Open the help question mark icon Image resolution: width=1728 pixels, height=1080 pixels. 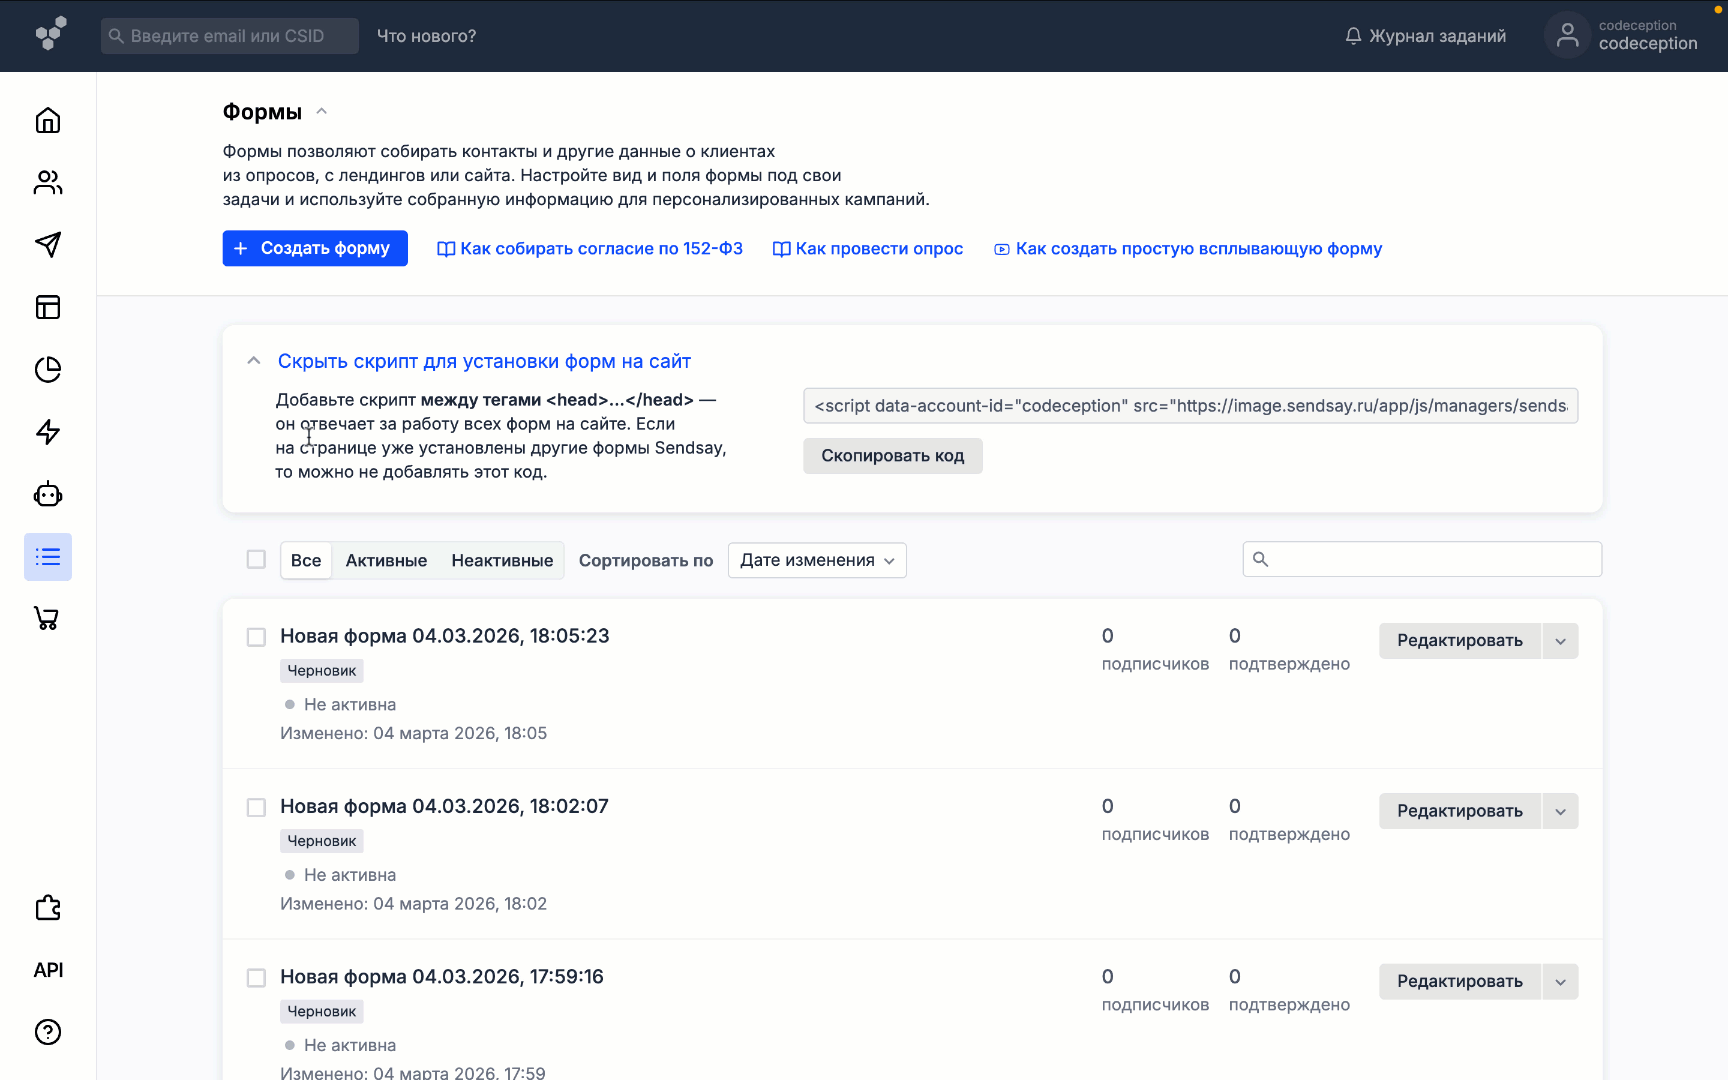point(48,1032)
